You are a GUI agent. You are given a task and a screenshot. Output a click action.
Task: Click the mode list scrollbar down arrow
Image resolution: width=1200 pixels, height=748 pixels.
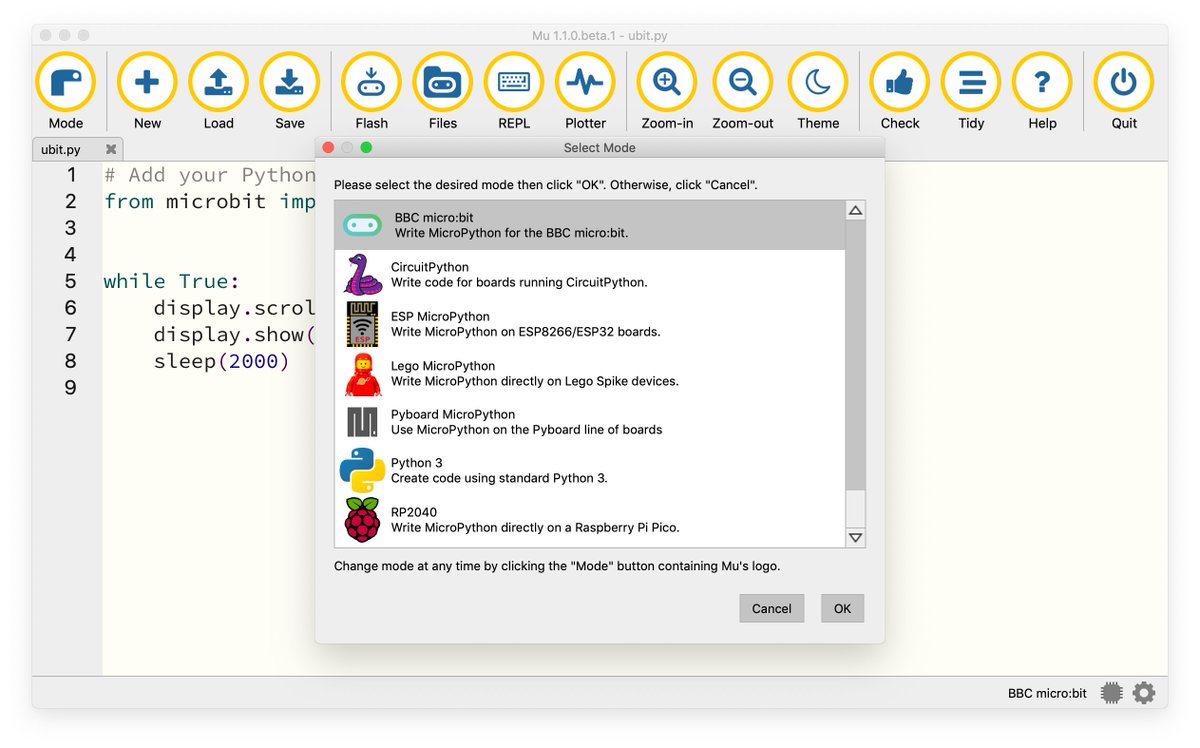point(855,537)
